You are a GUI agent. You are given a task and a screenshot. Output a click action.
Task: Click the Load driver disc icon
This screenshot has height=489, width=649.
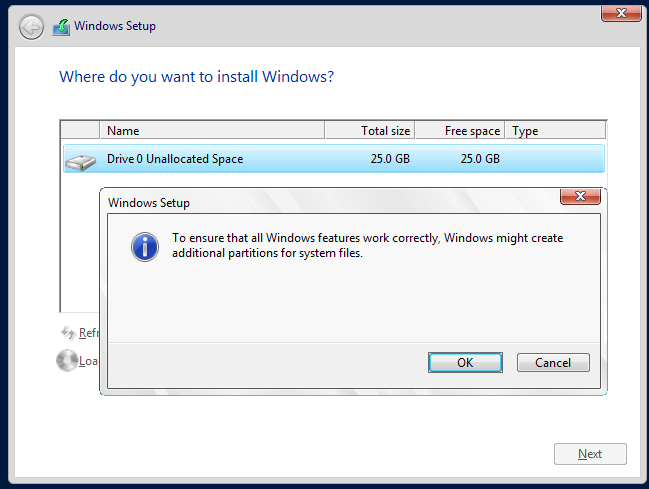coord(67,360)
